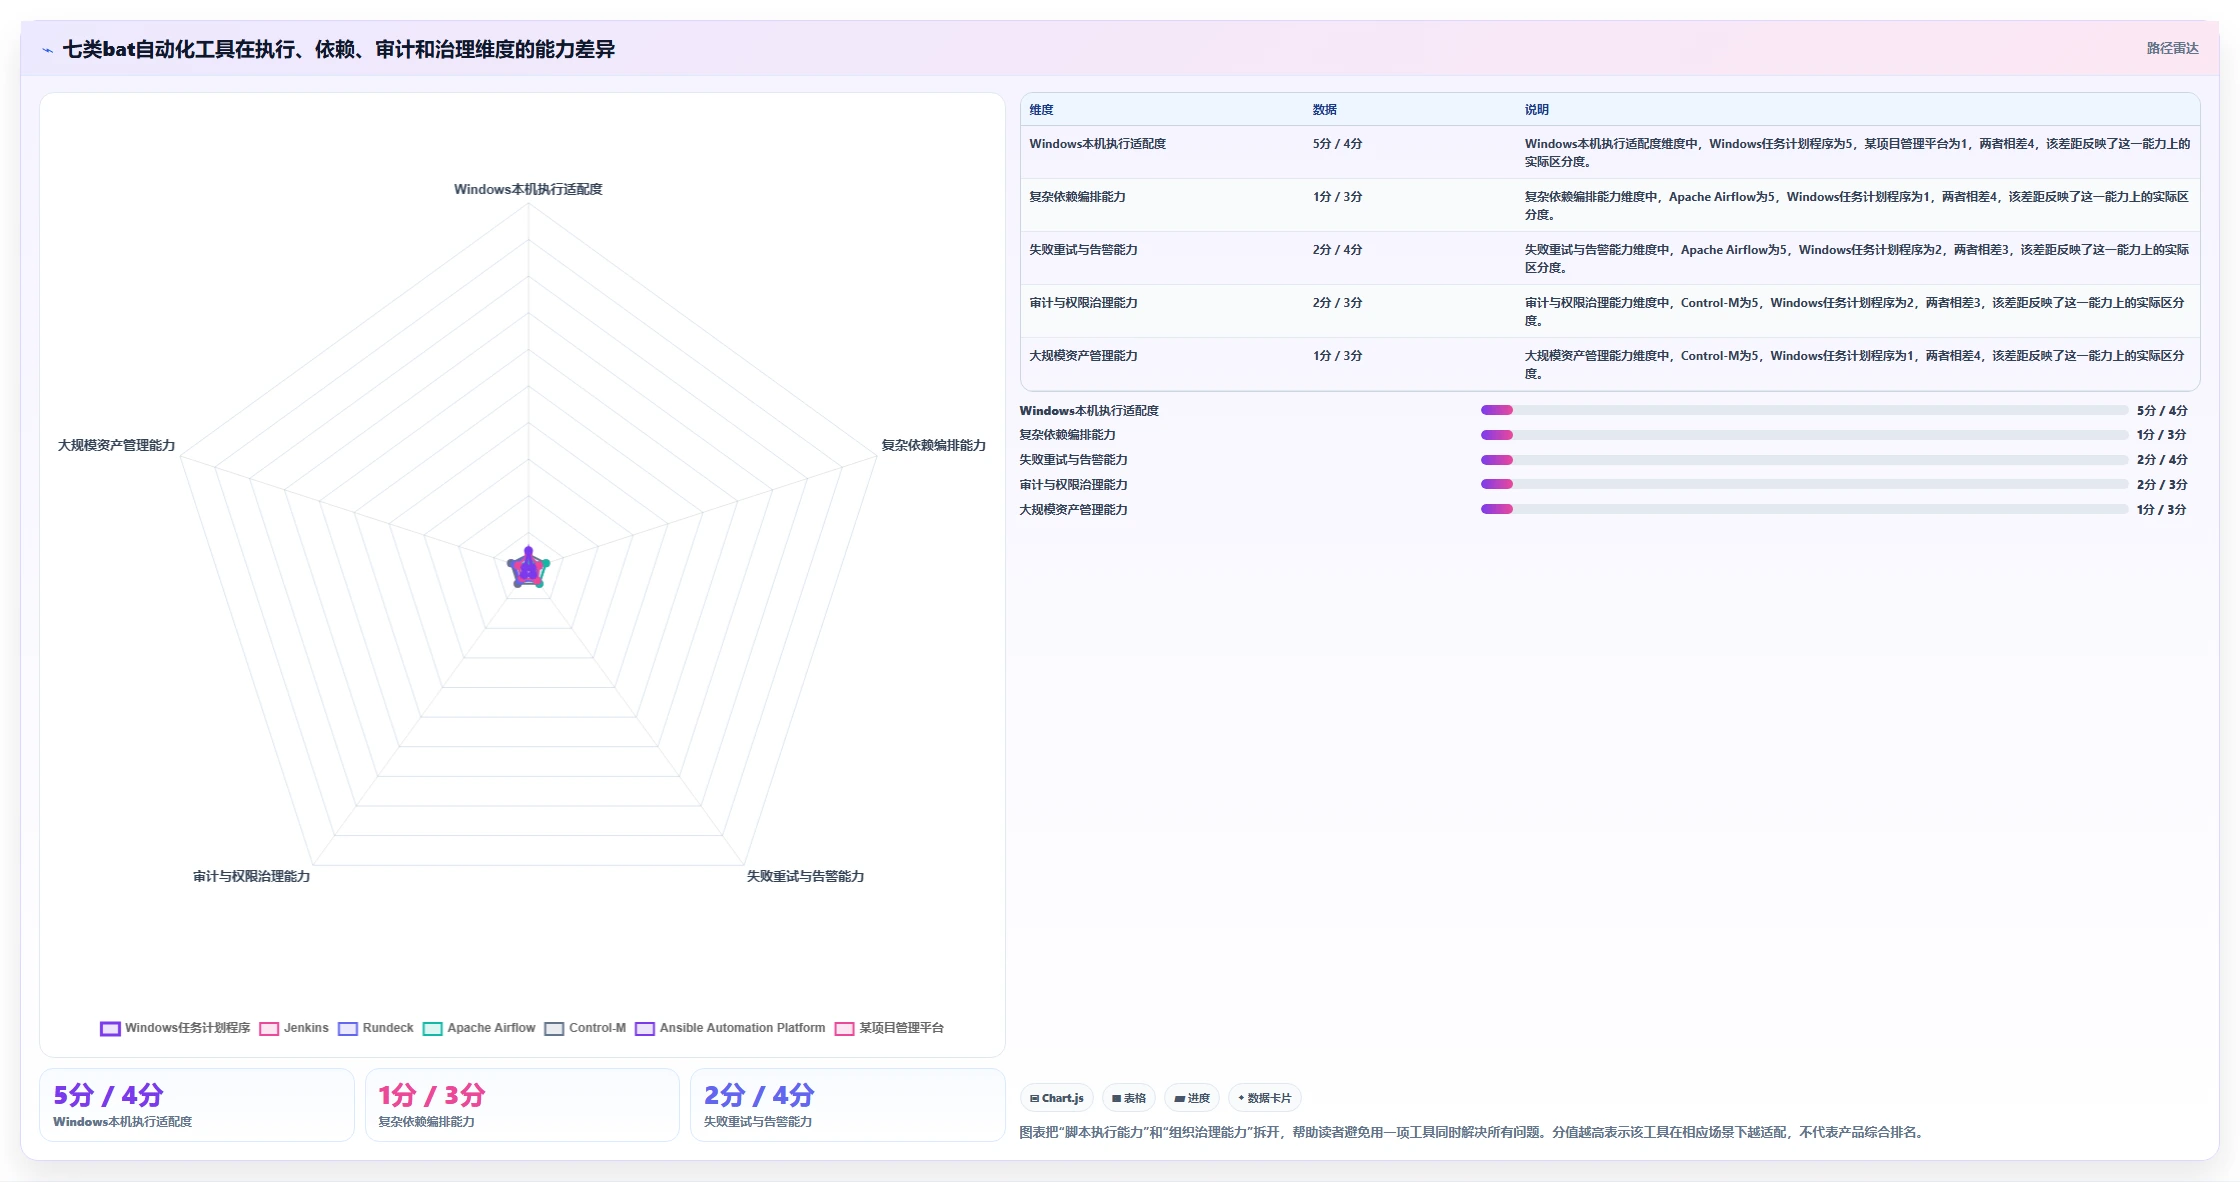Open the 2分 / 4分 data card

point(847,1105)
